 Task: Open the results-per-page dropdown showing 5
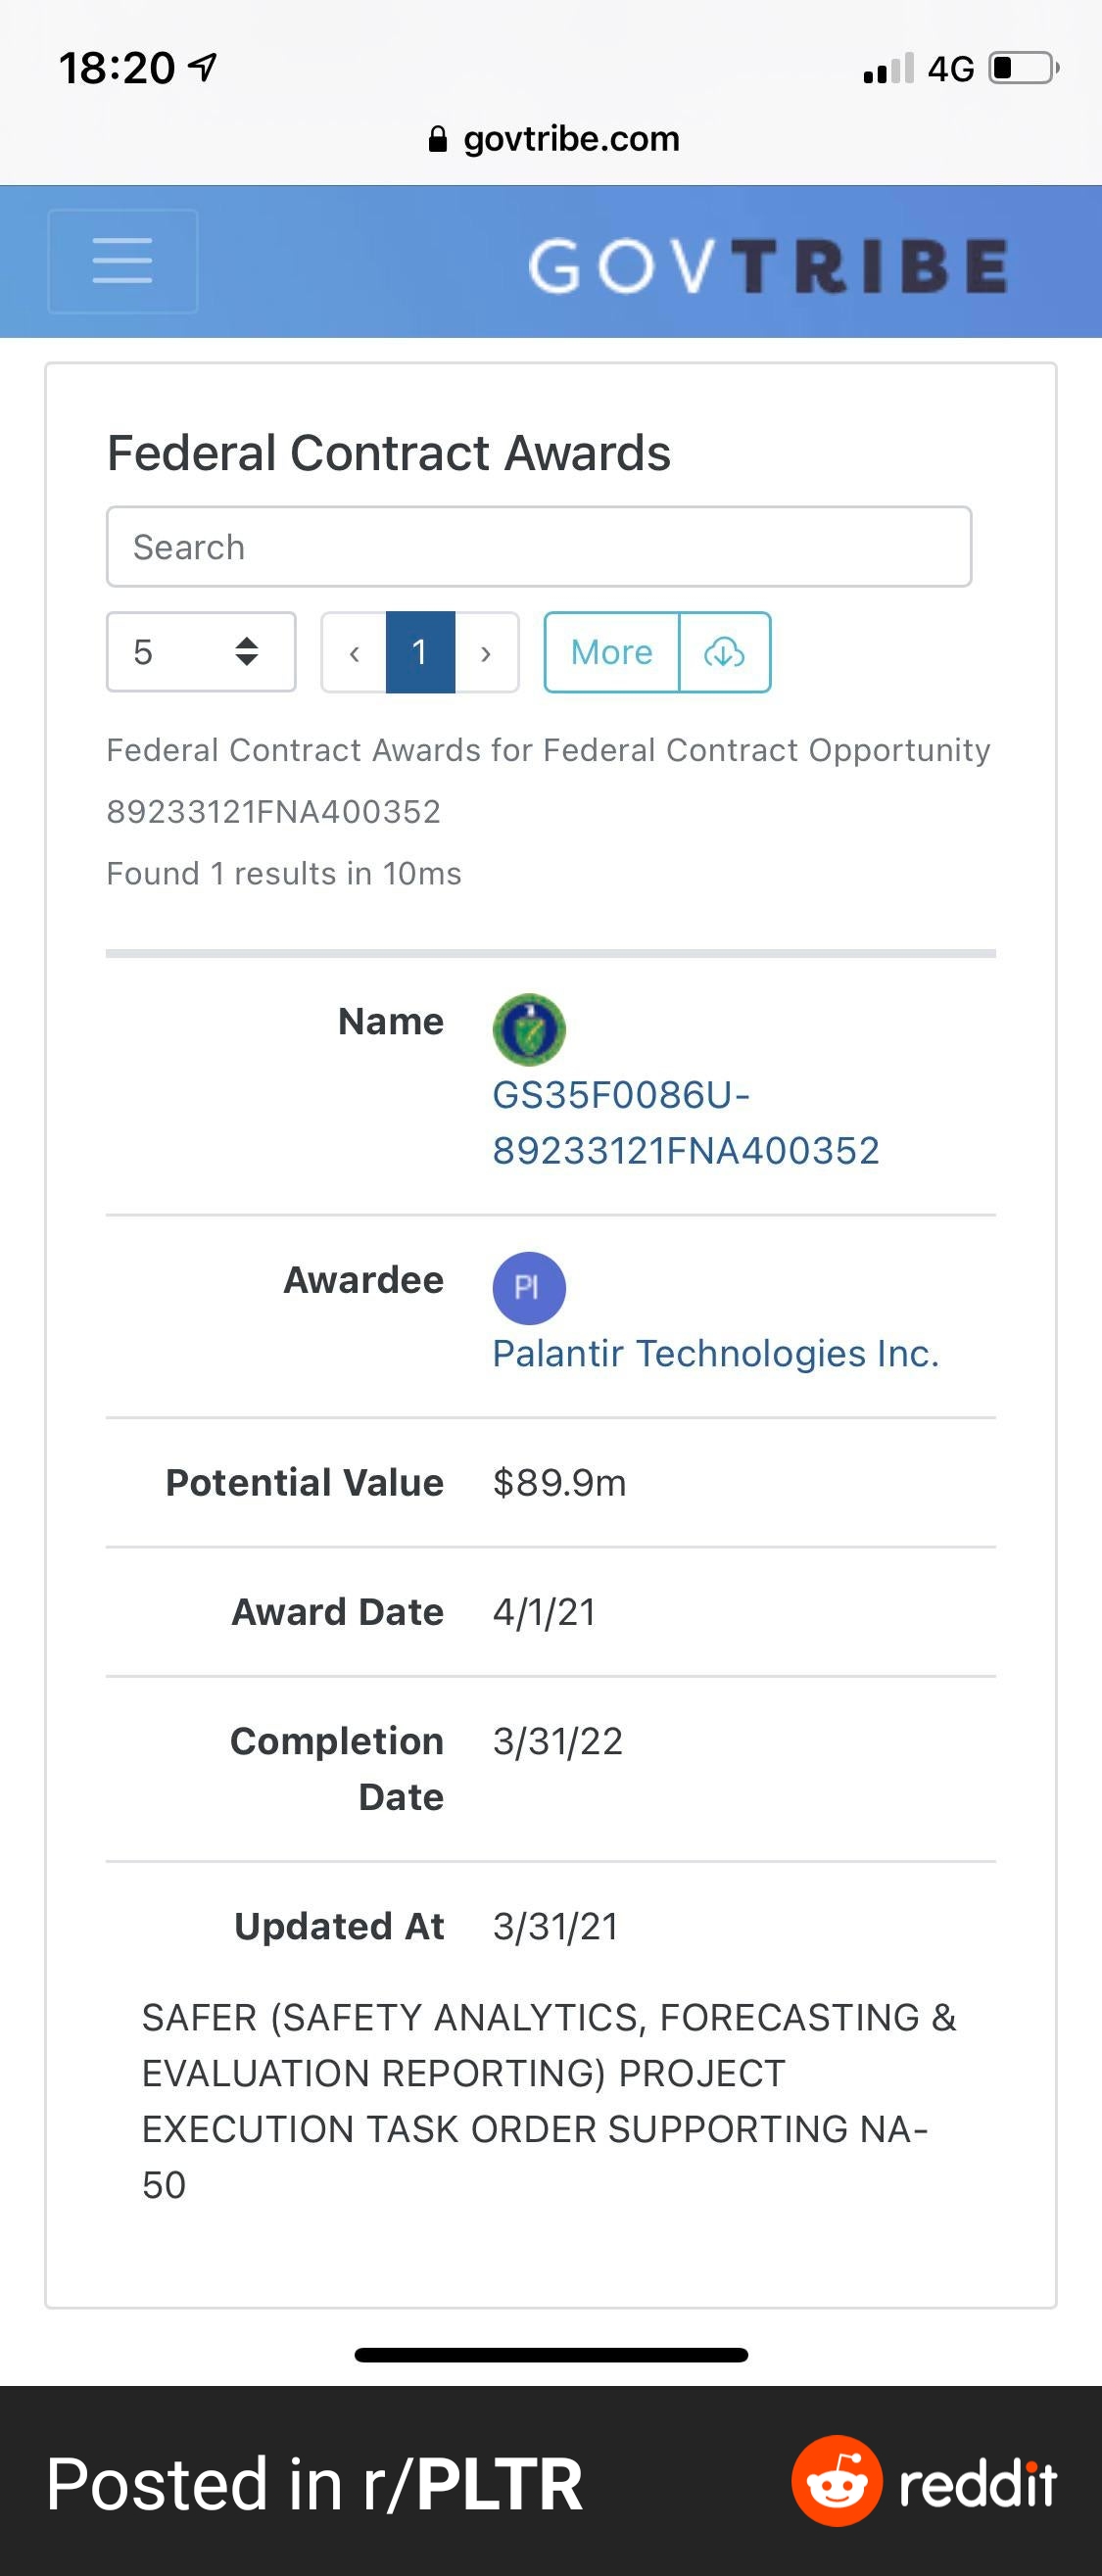(201, 653)
